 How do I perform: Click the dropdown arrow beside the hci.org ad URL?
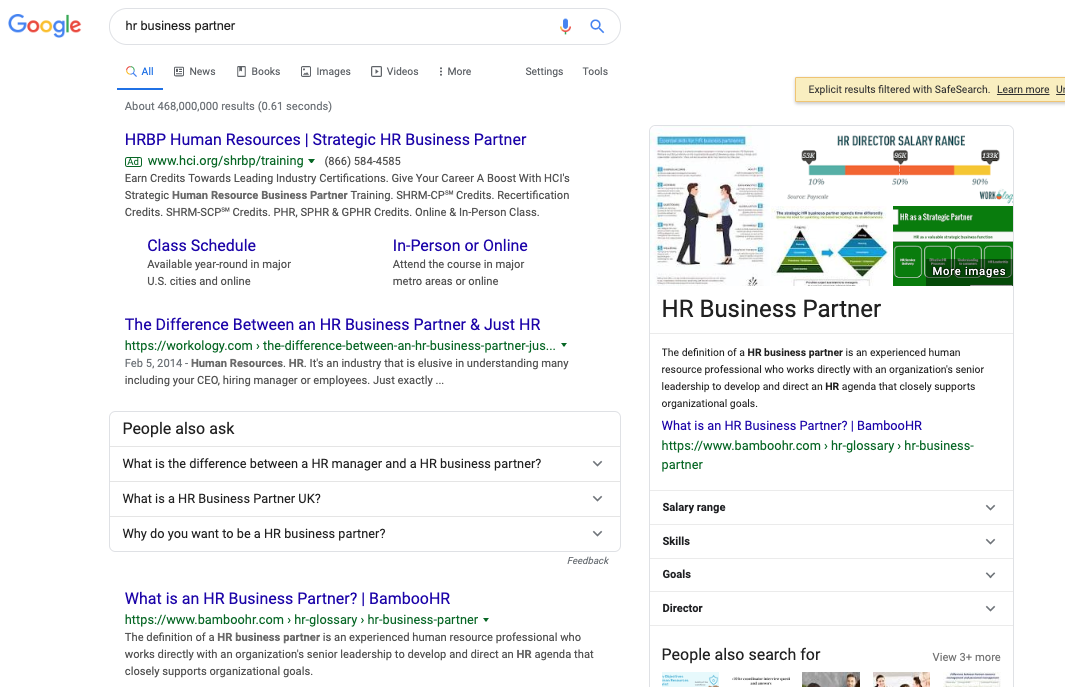pyautogui.click(x=312, y=162)
